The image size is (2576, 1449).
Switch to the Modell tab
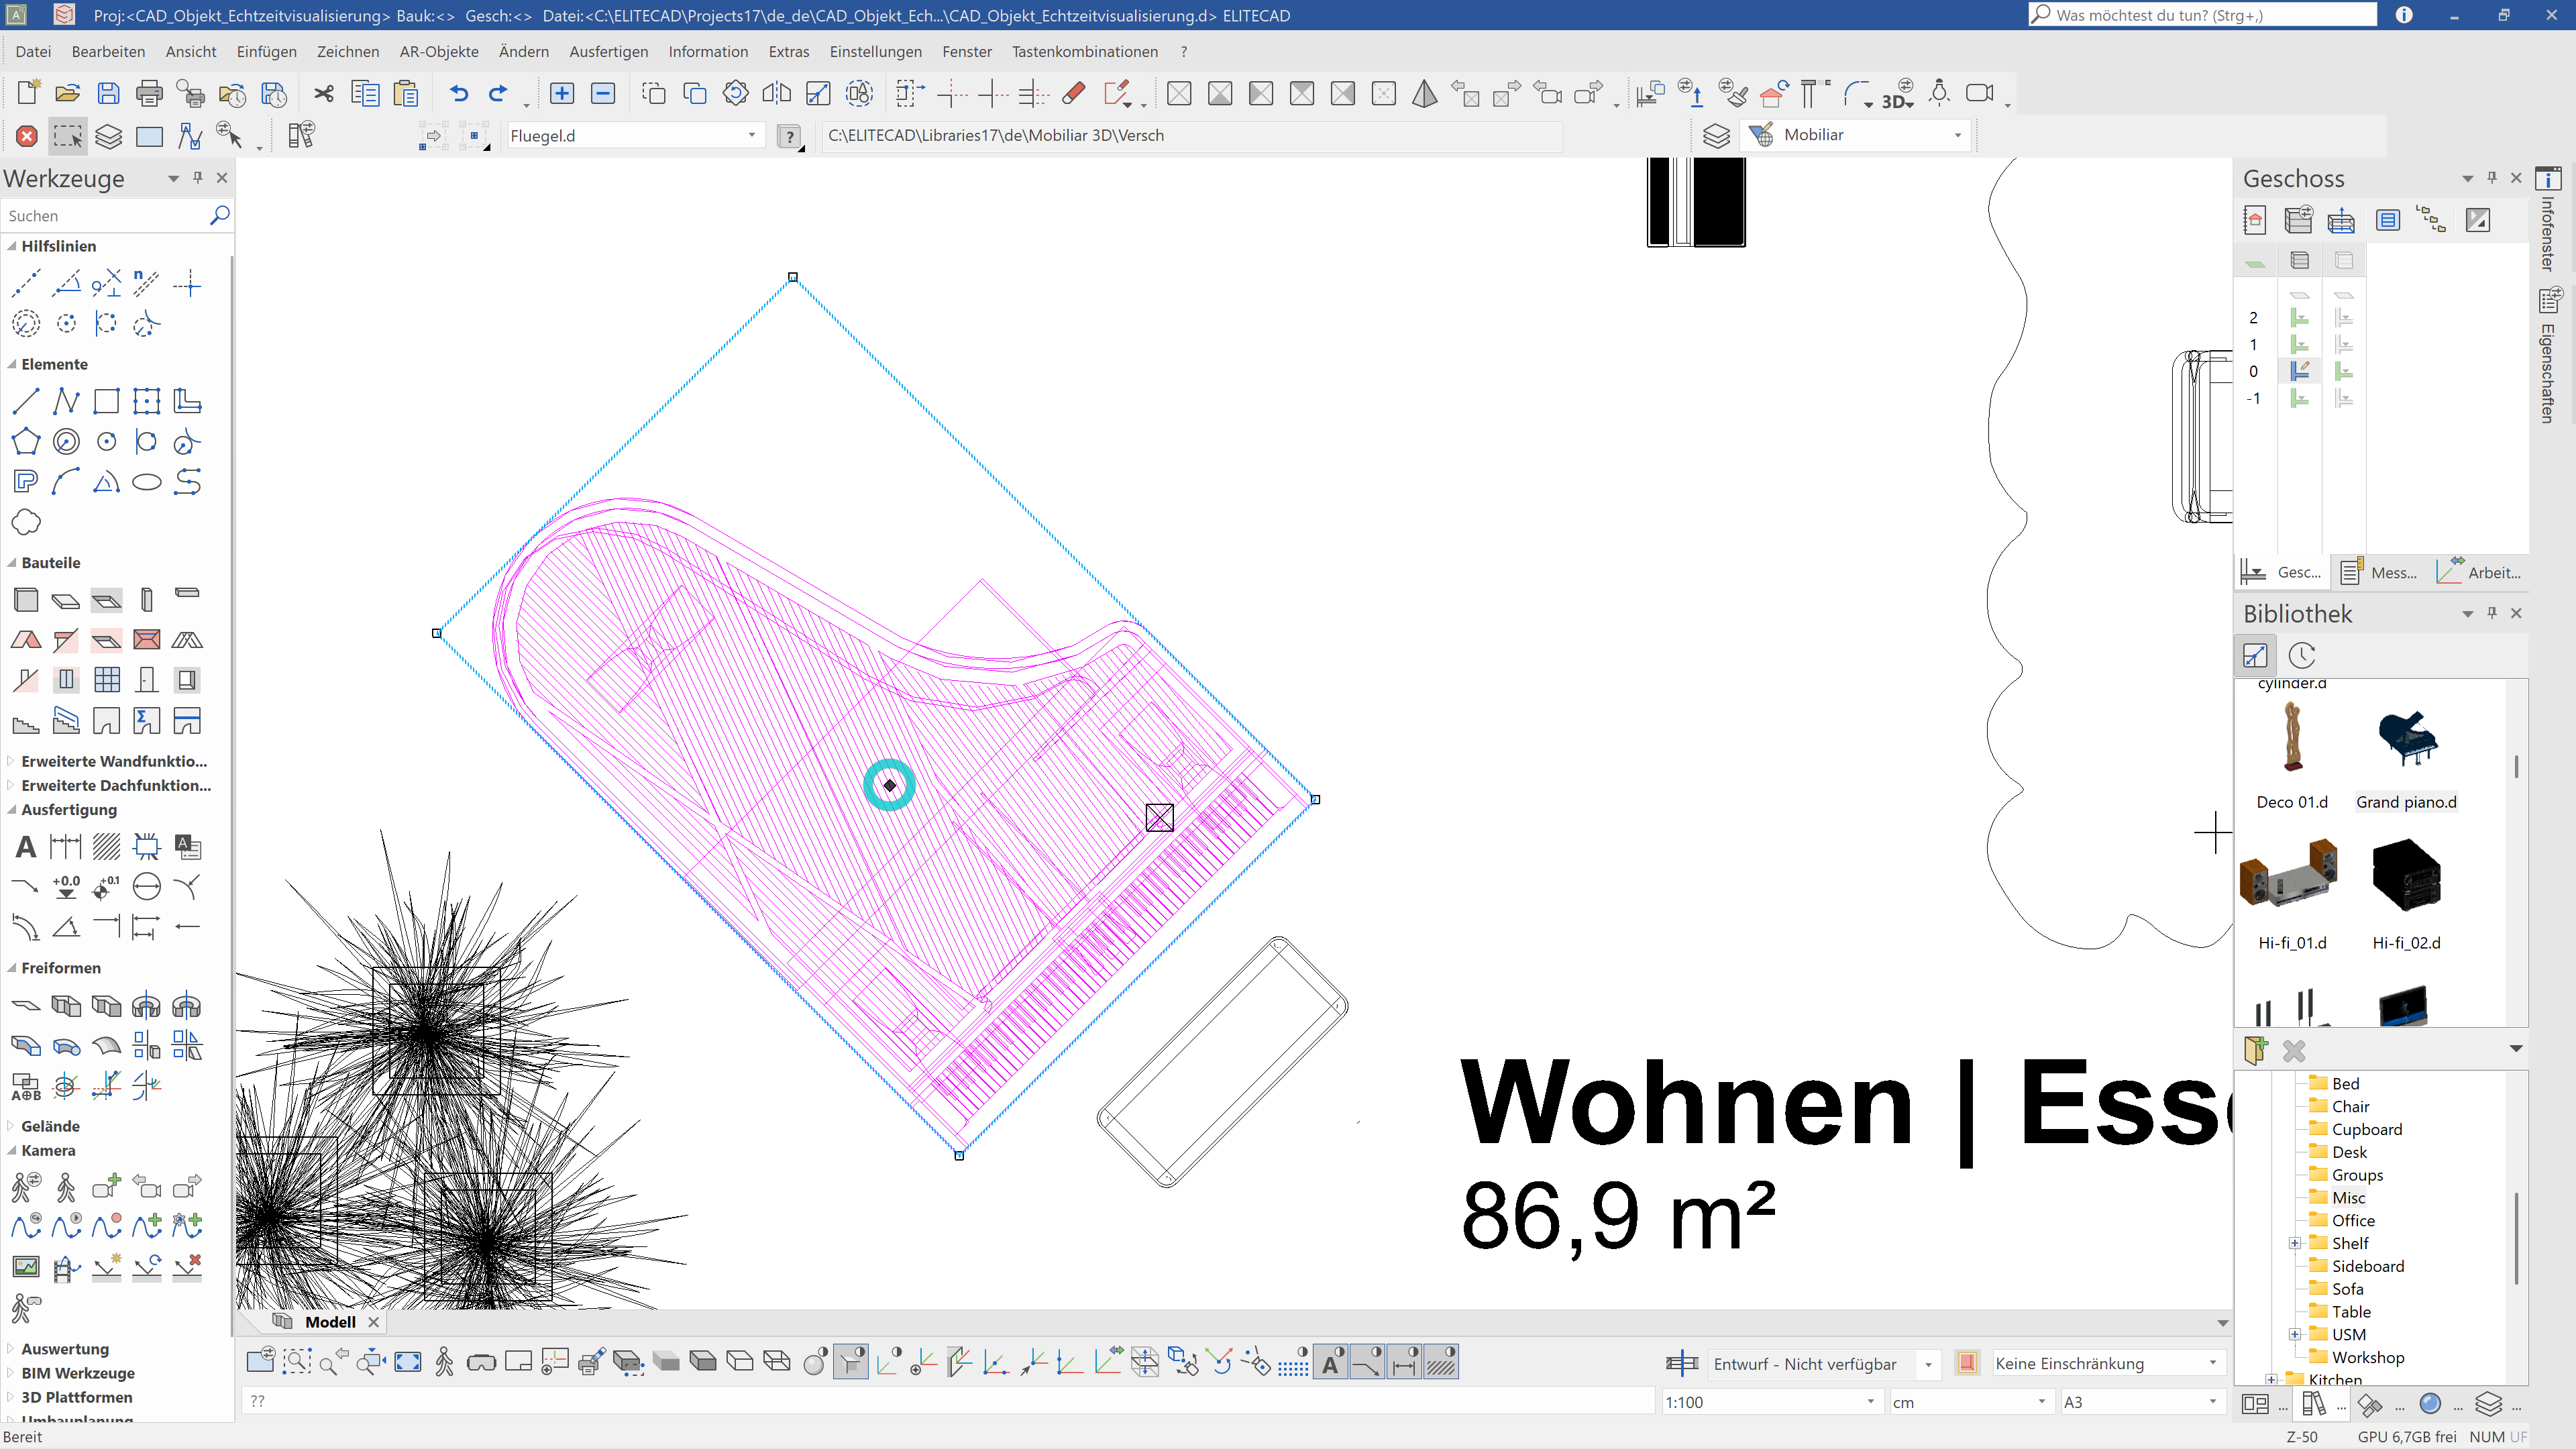point(330,1322)
